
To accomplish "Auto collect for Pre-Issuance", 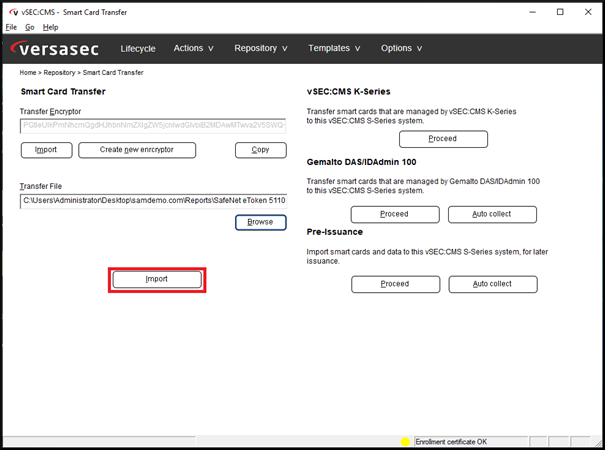I will click(x=493, y=284).
